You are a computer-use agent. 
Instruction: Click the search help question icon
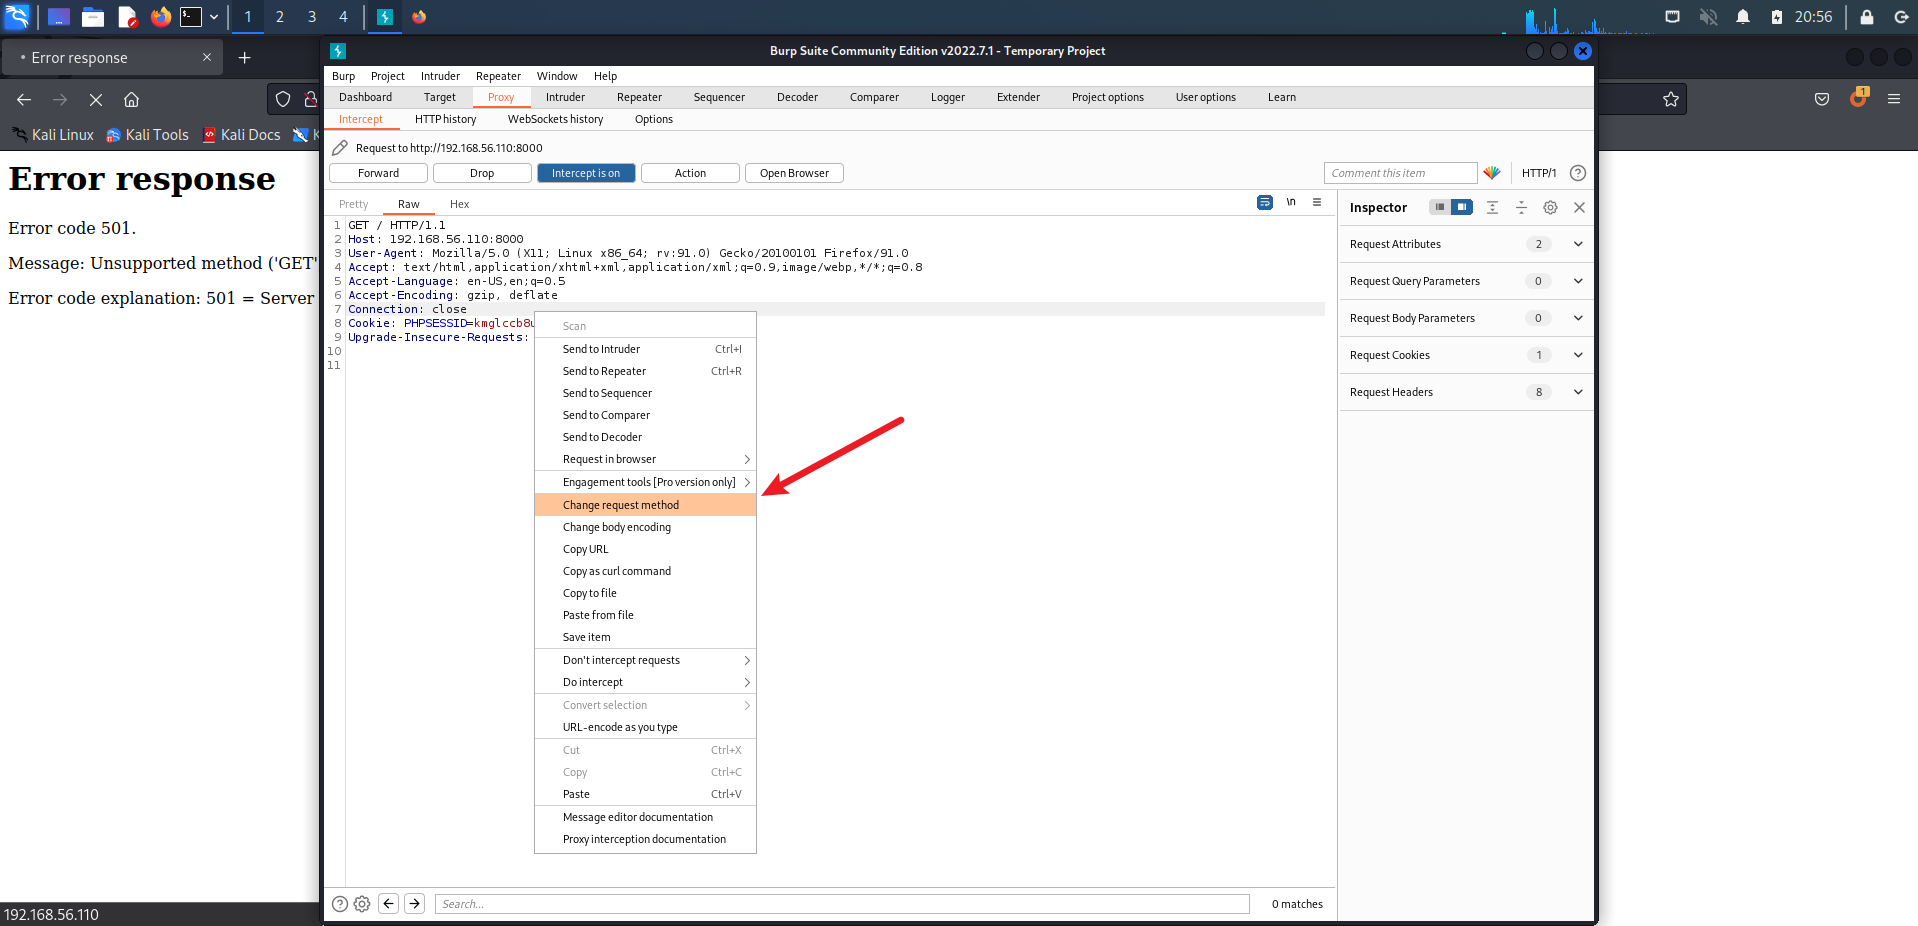[340, 904]
